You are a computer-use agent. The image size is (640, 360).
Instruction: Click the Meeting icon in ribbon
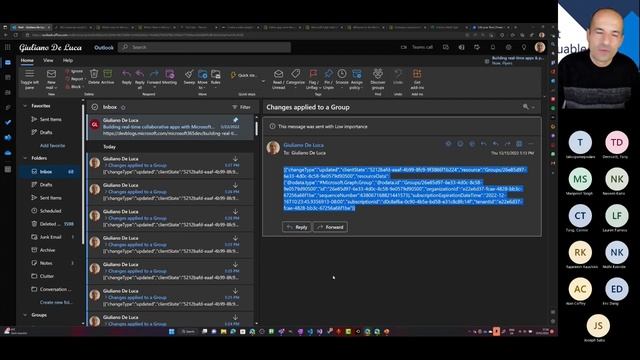[169, 73]
